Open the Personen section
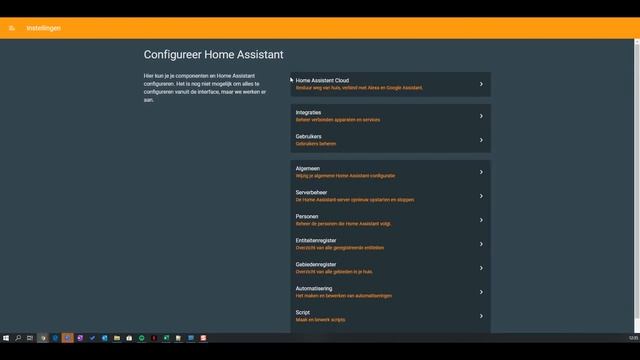Image resolution: width=640 pixels, height=360 pixels. [391, 220]
